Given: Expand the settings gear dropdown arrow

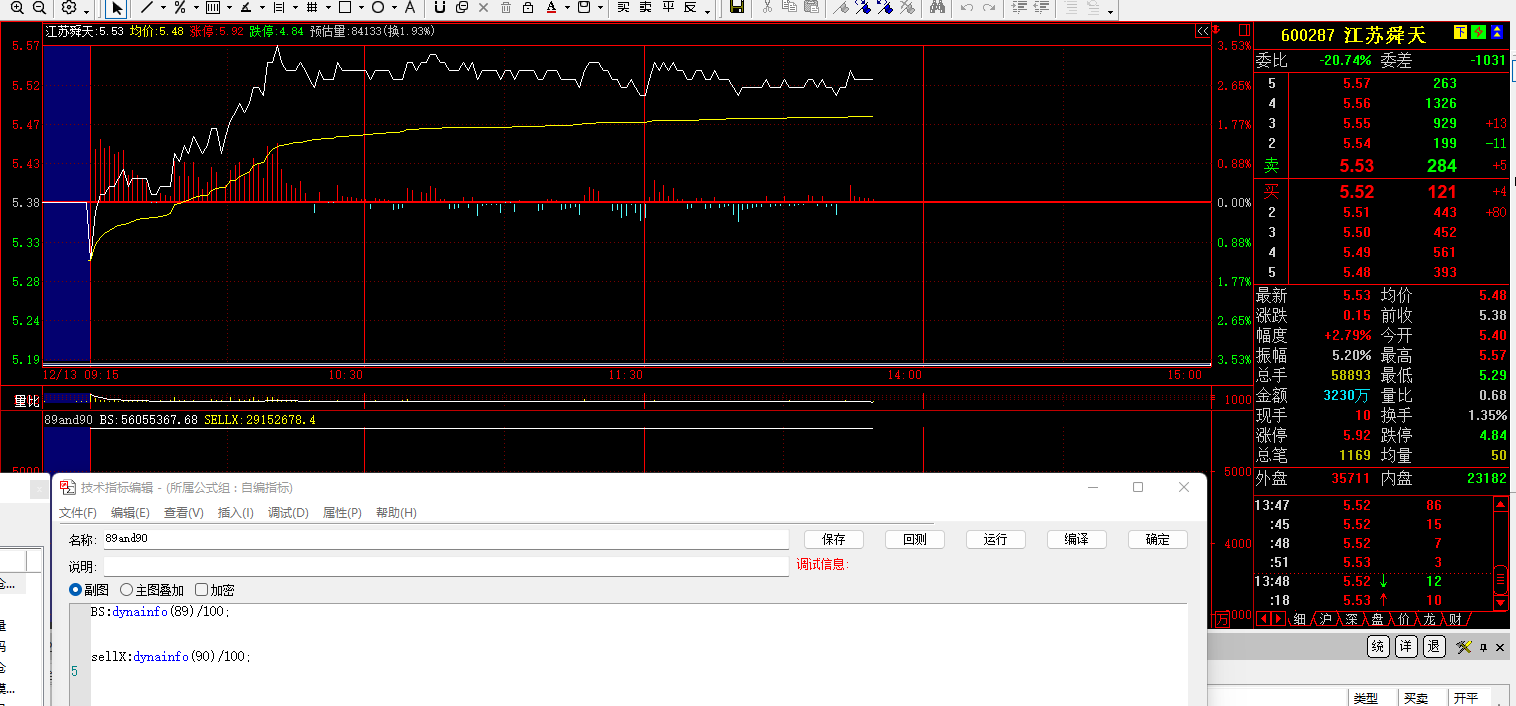Looking at the screenshot, I should [x=87, y=9].
